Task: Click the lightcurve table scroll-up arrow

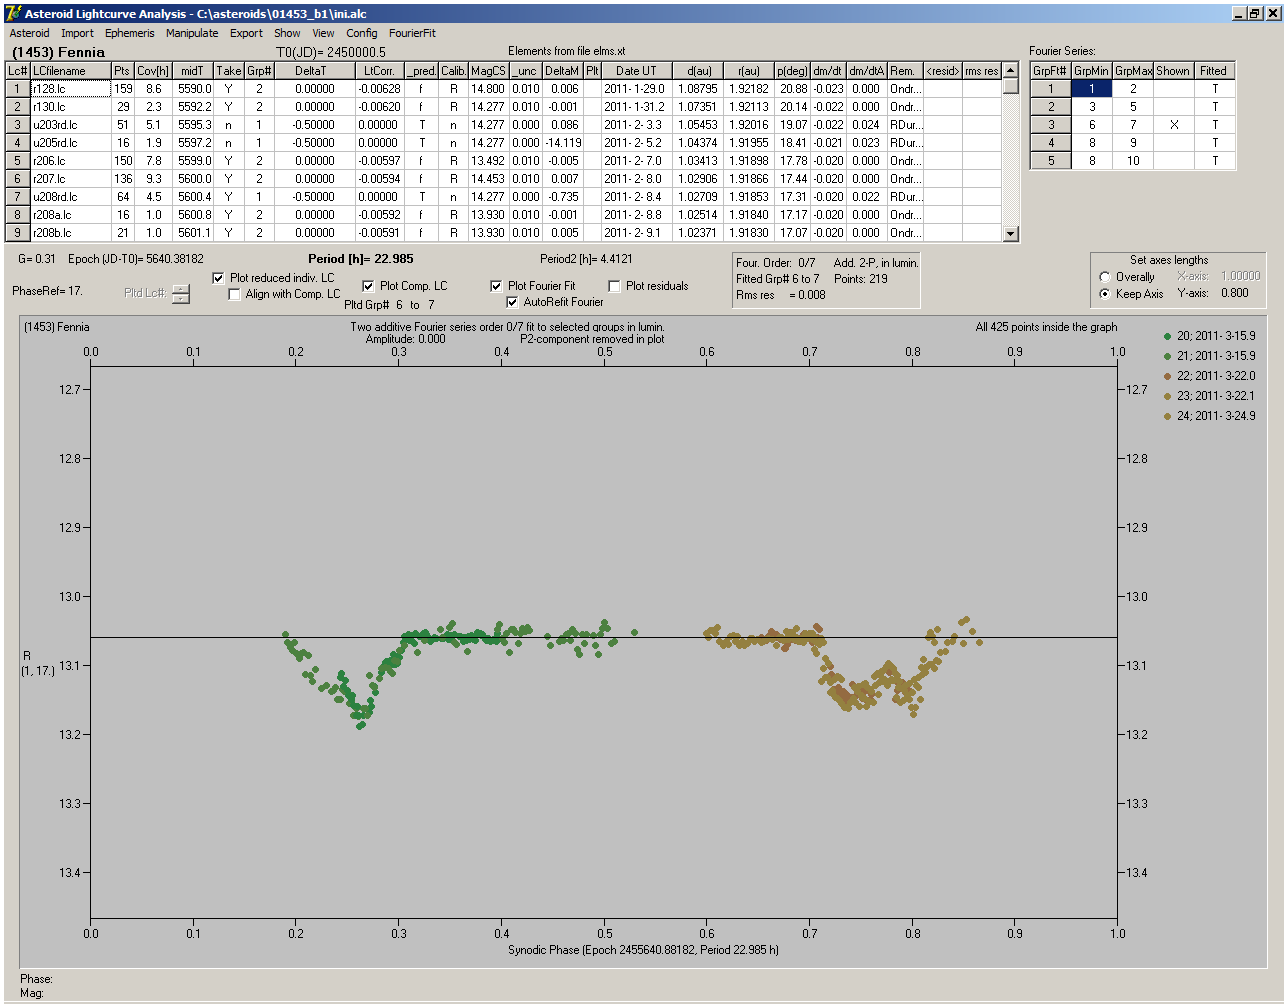Action: (1011, 70)
